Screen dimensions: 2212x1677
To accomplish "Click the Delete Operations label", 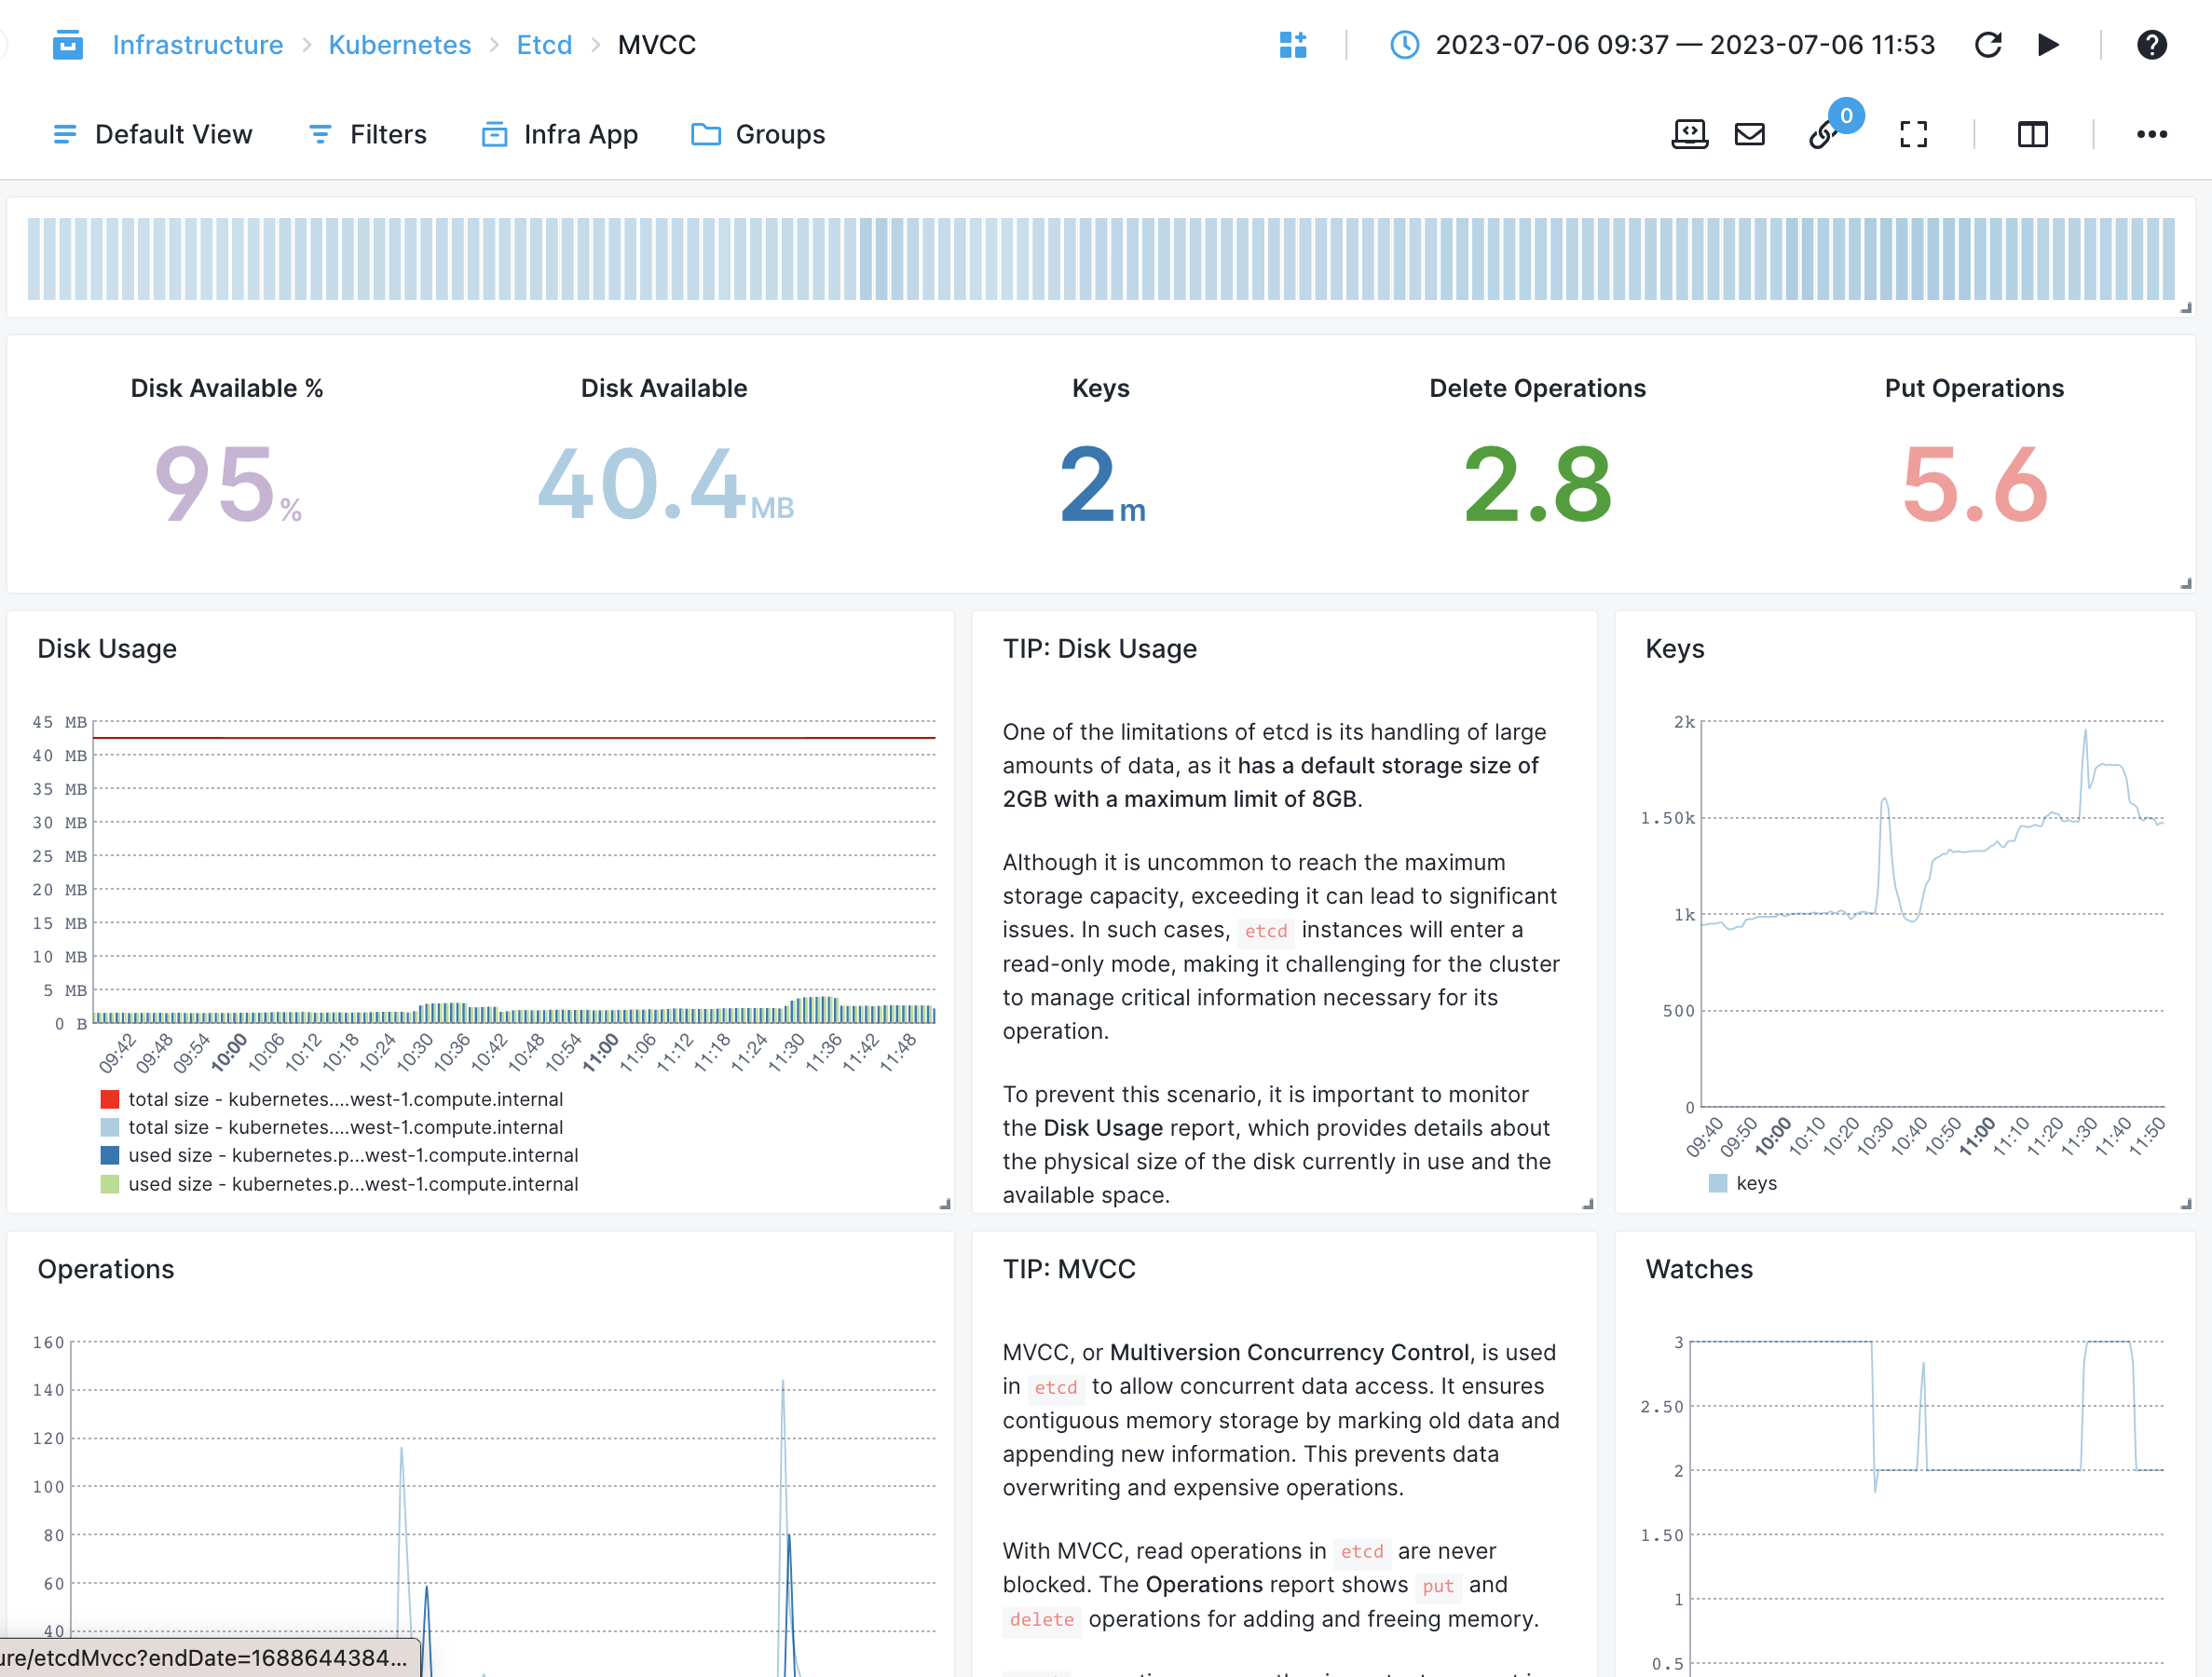I will tap(1537, 388).
